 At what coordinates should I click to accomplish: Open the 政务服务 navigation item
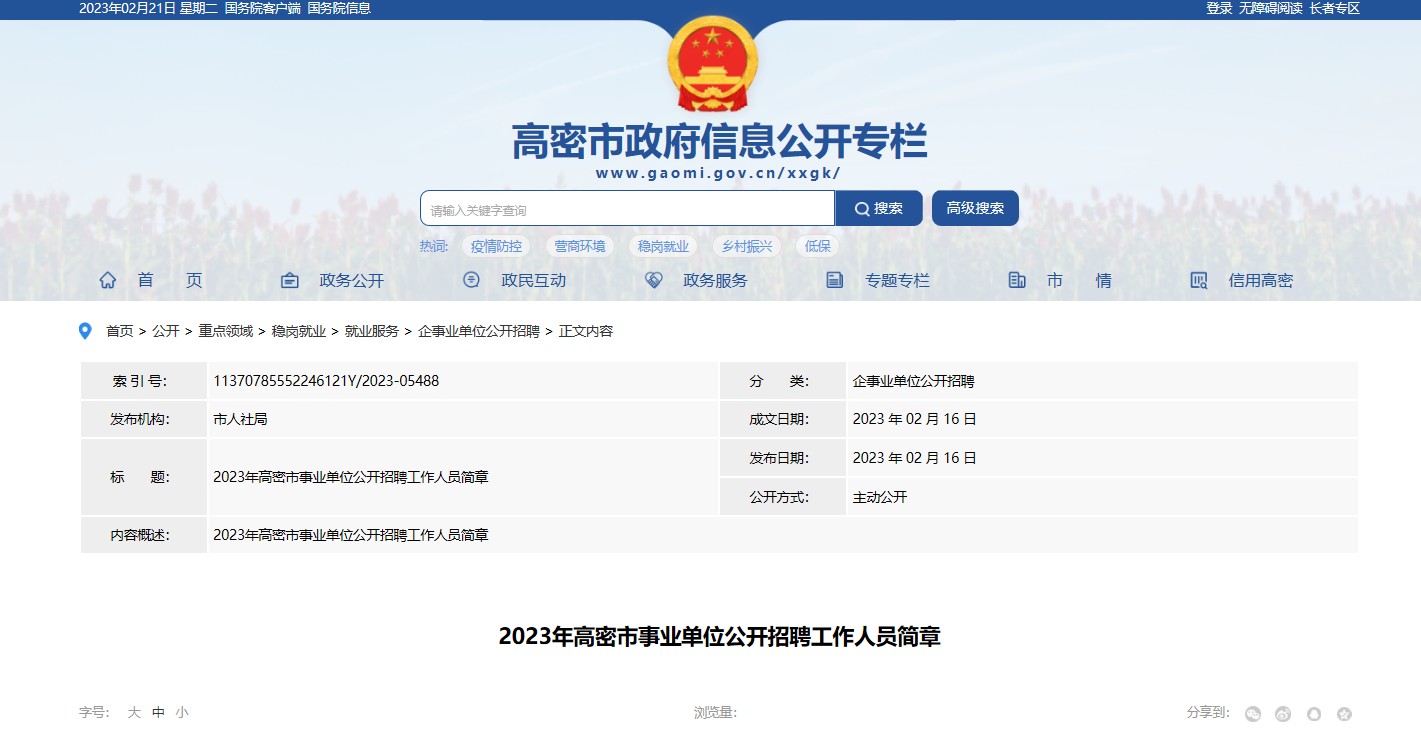point(715,281)
